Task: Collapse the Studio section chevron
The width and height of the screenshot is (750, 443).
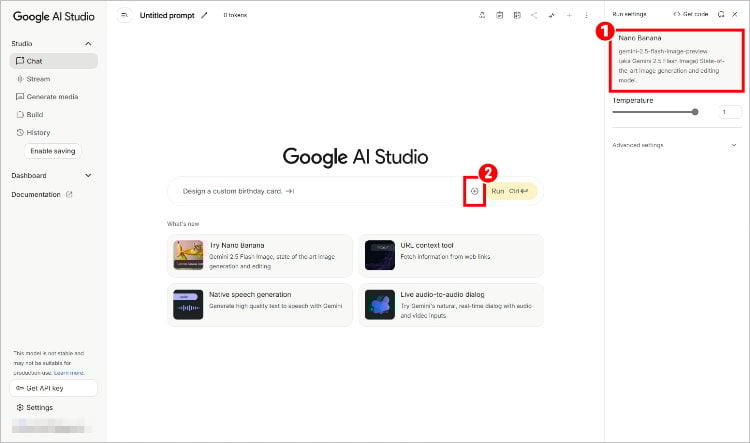Action: tap(88, 44)
